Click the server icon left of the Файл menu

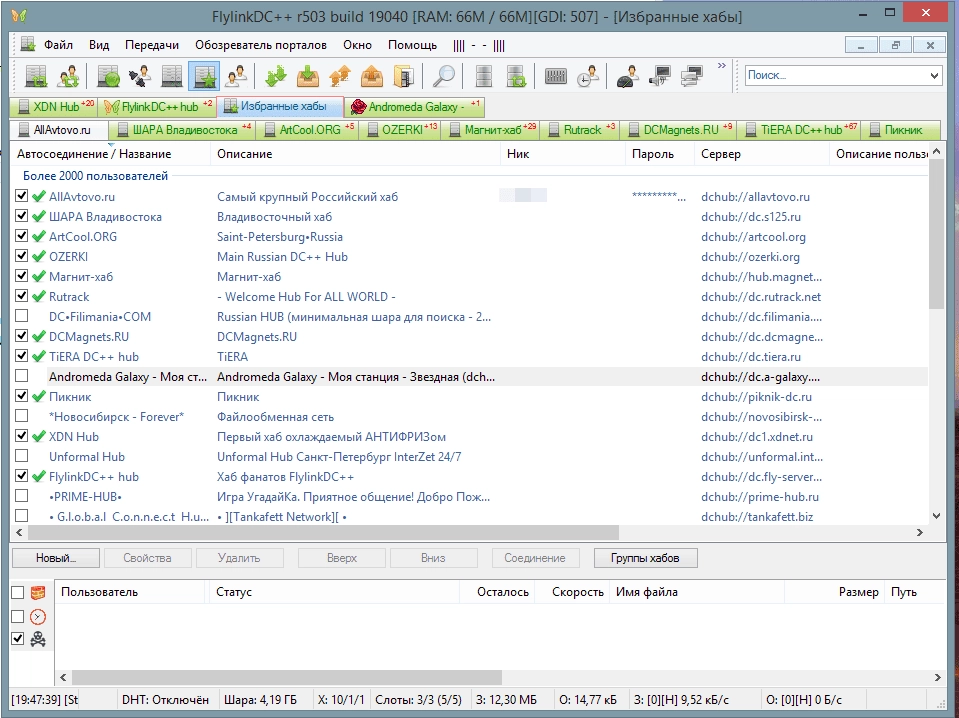point(28,44)
